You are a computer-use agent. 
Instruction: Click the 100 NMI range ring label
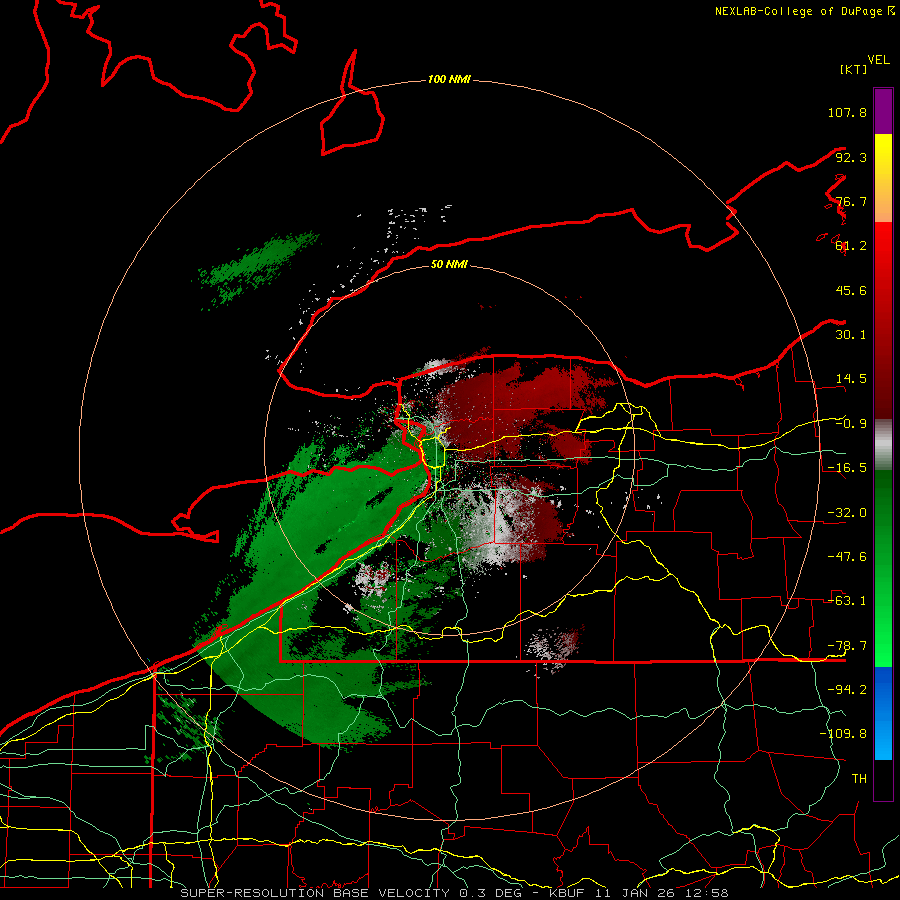449,79
